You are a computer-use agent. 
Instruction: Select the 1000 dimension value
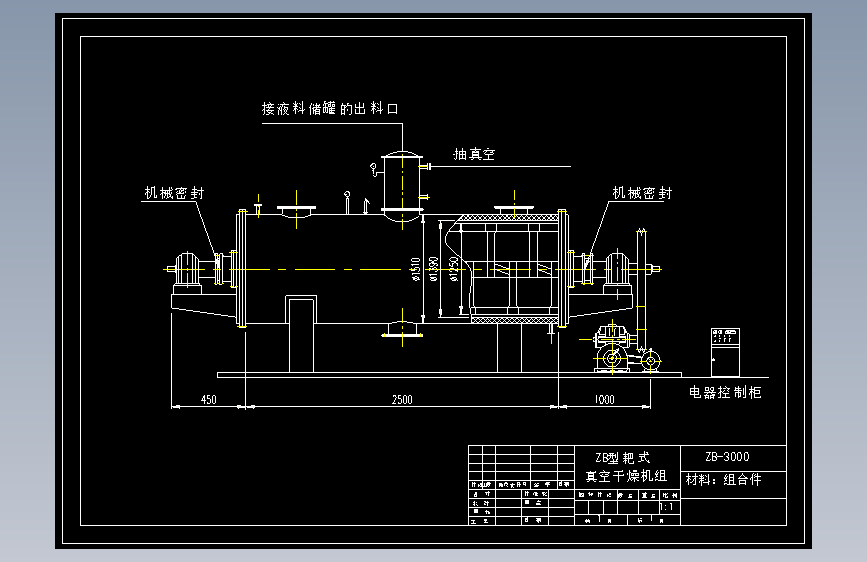tap(604, 399)
